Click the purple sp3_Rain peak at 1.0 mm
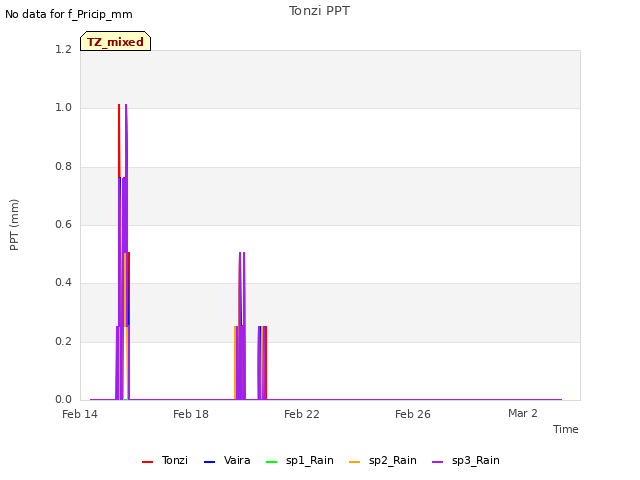This screenshot has height=480, width=640. click(x=126, y=105)
